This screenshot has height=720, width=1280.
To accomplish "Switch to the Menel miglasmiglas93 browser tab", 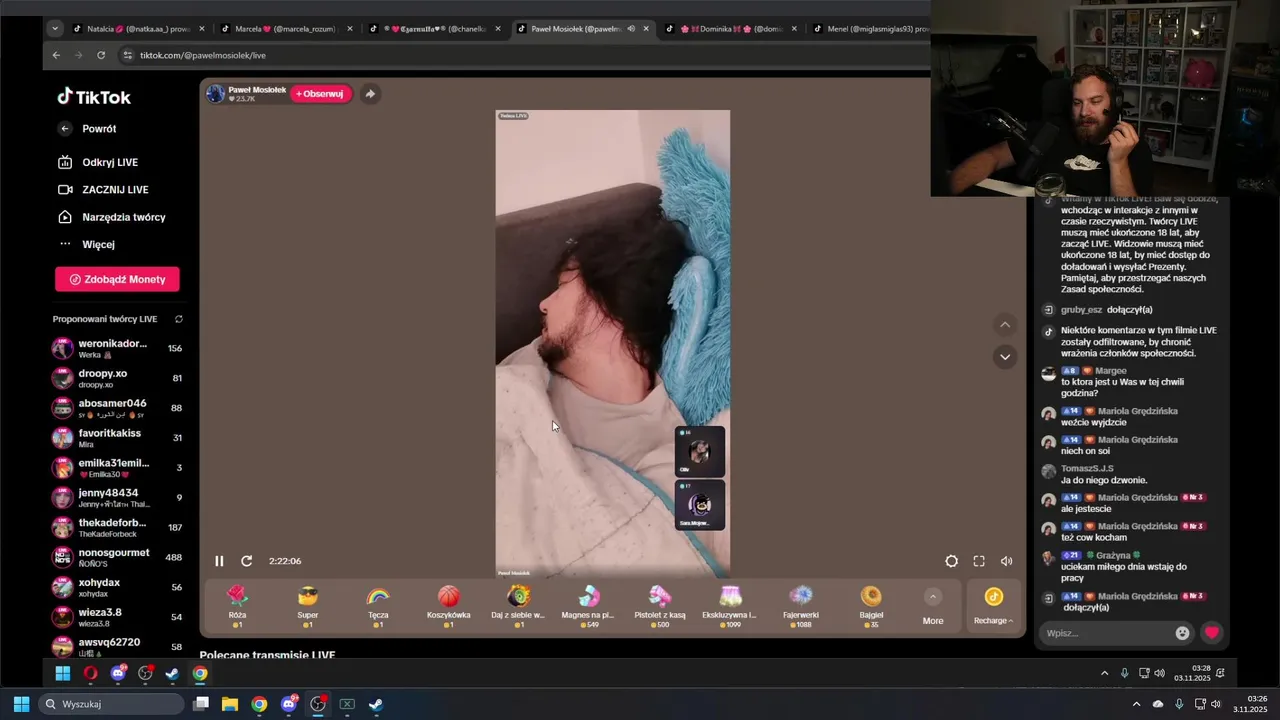I will [x=870, y=29].
